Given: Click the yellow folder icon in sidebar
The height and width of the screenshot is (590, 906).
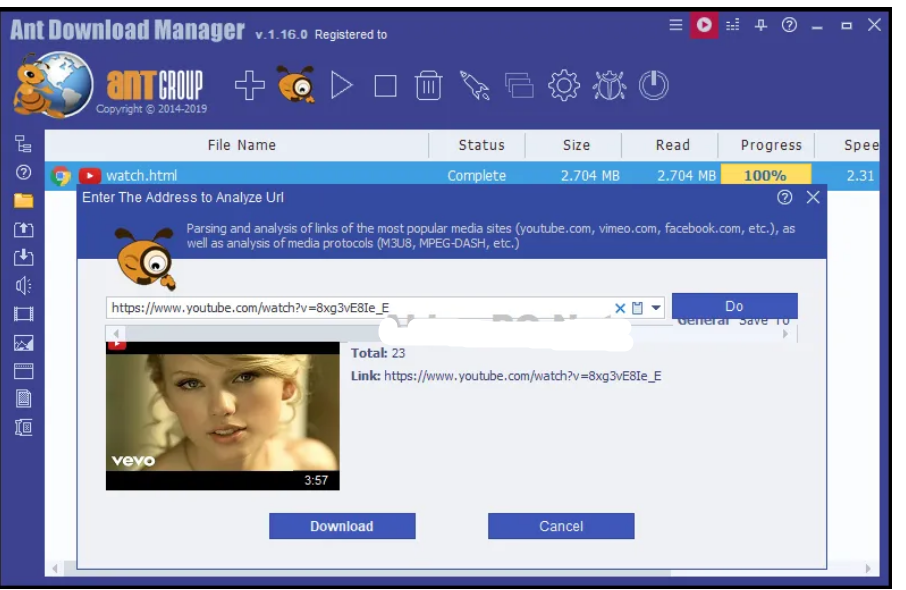Looking at the screenshot, I should 23,200.
